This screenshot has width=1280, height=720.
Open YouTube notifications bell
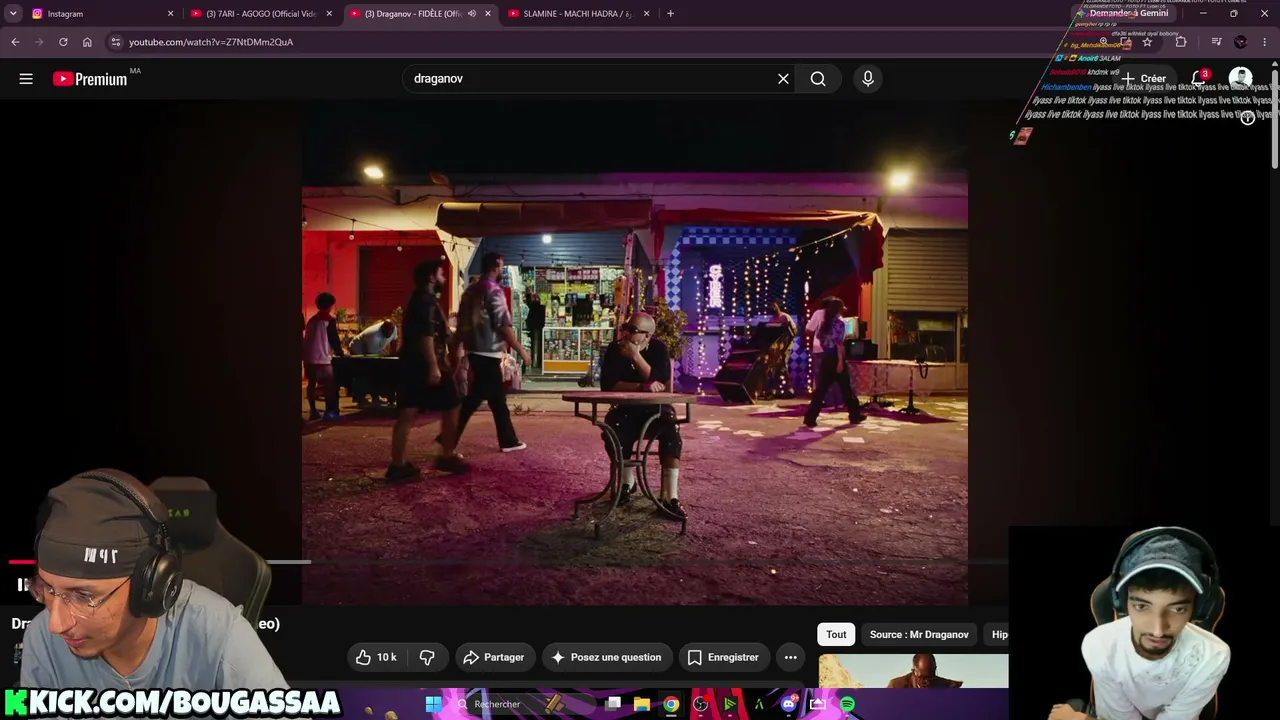1198,79
